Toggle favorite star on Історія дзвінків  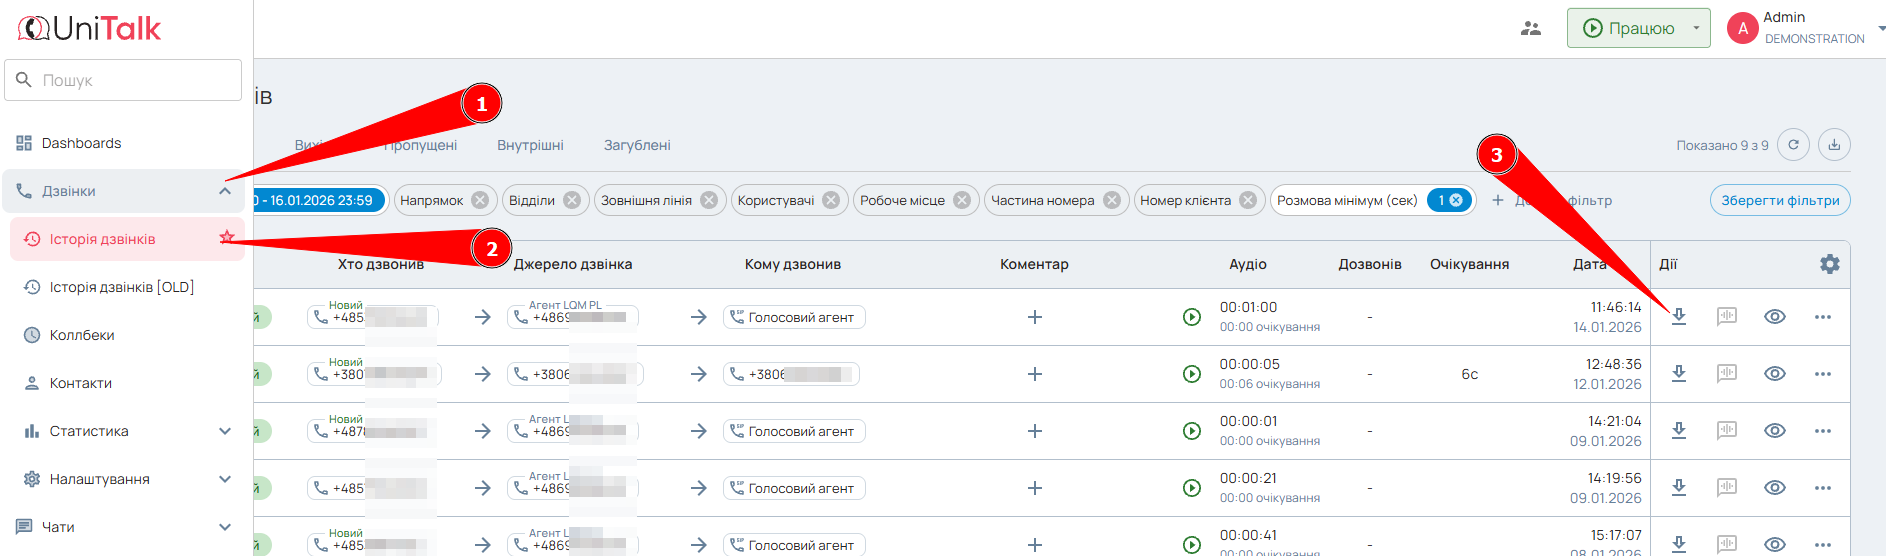(x=227, y=238)
